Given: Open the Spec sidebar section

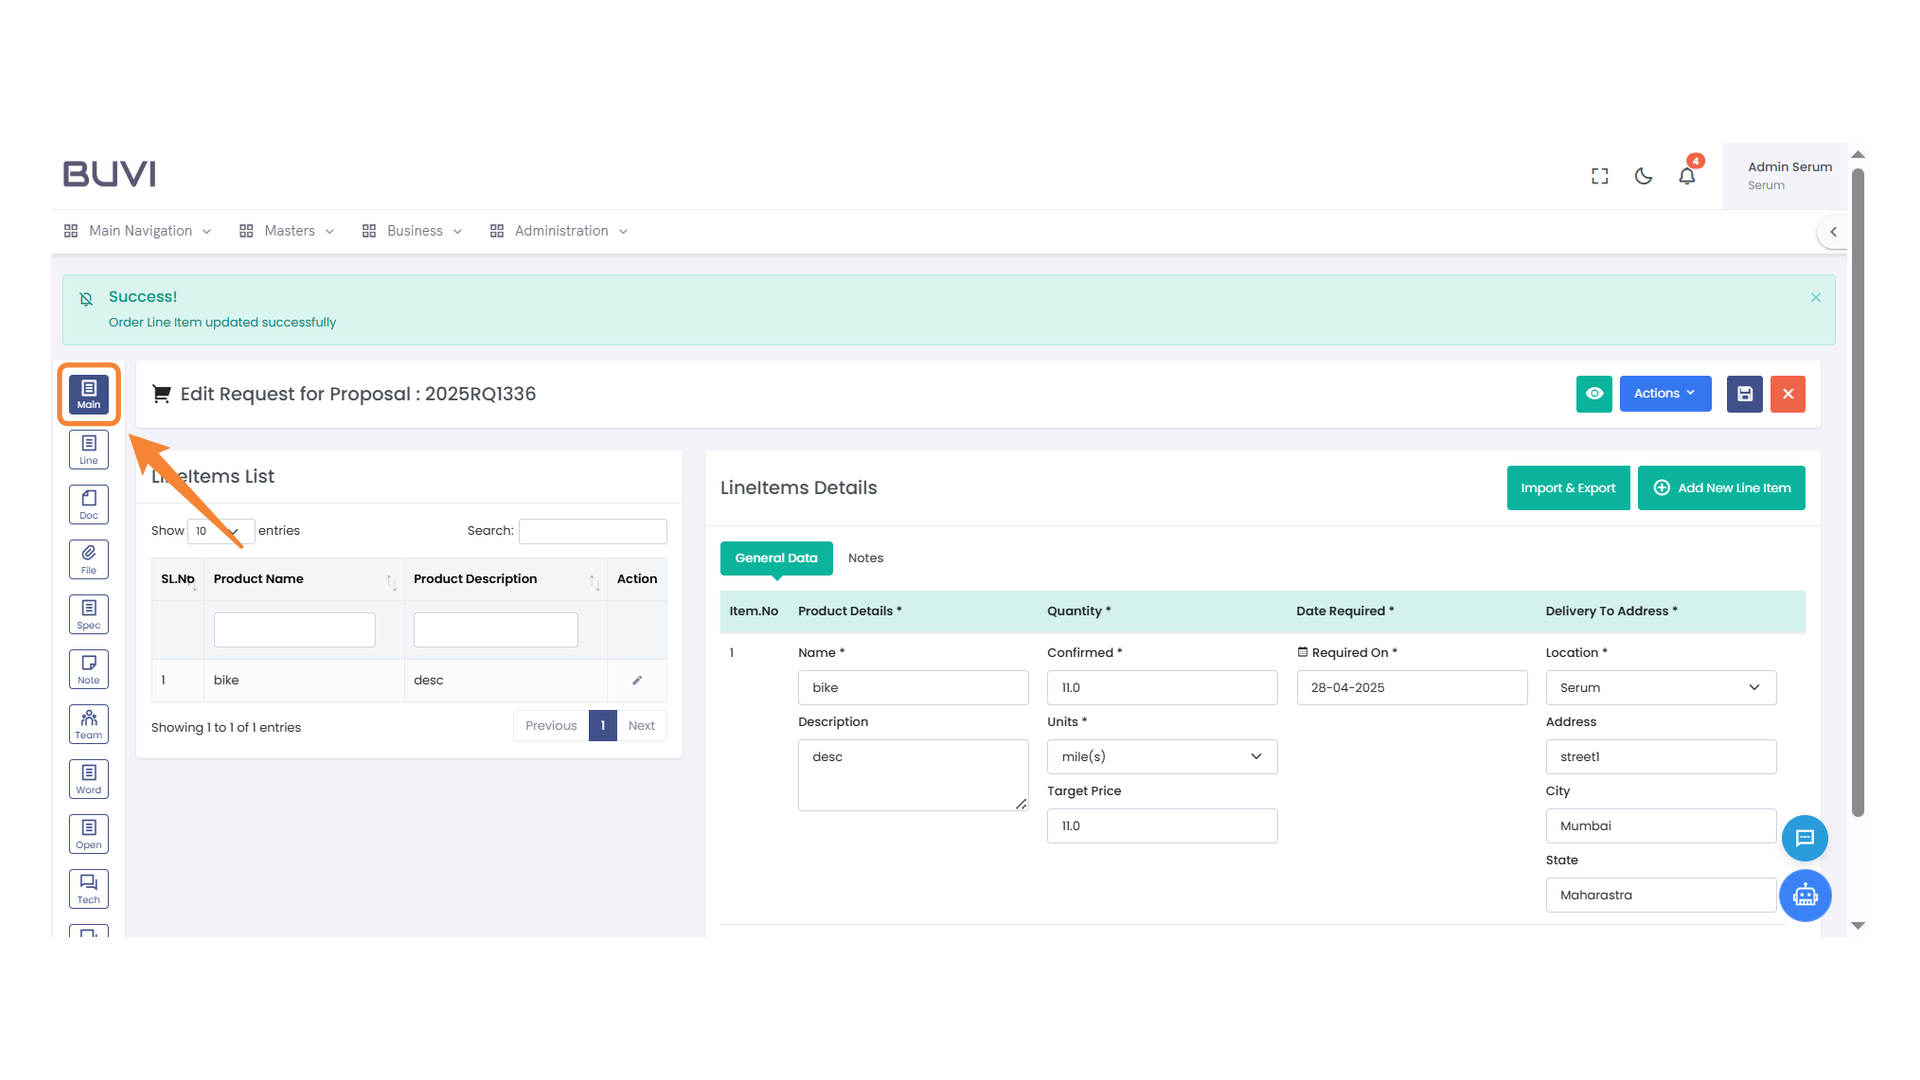Looking at the screenshot, I should 88,614.
